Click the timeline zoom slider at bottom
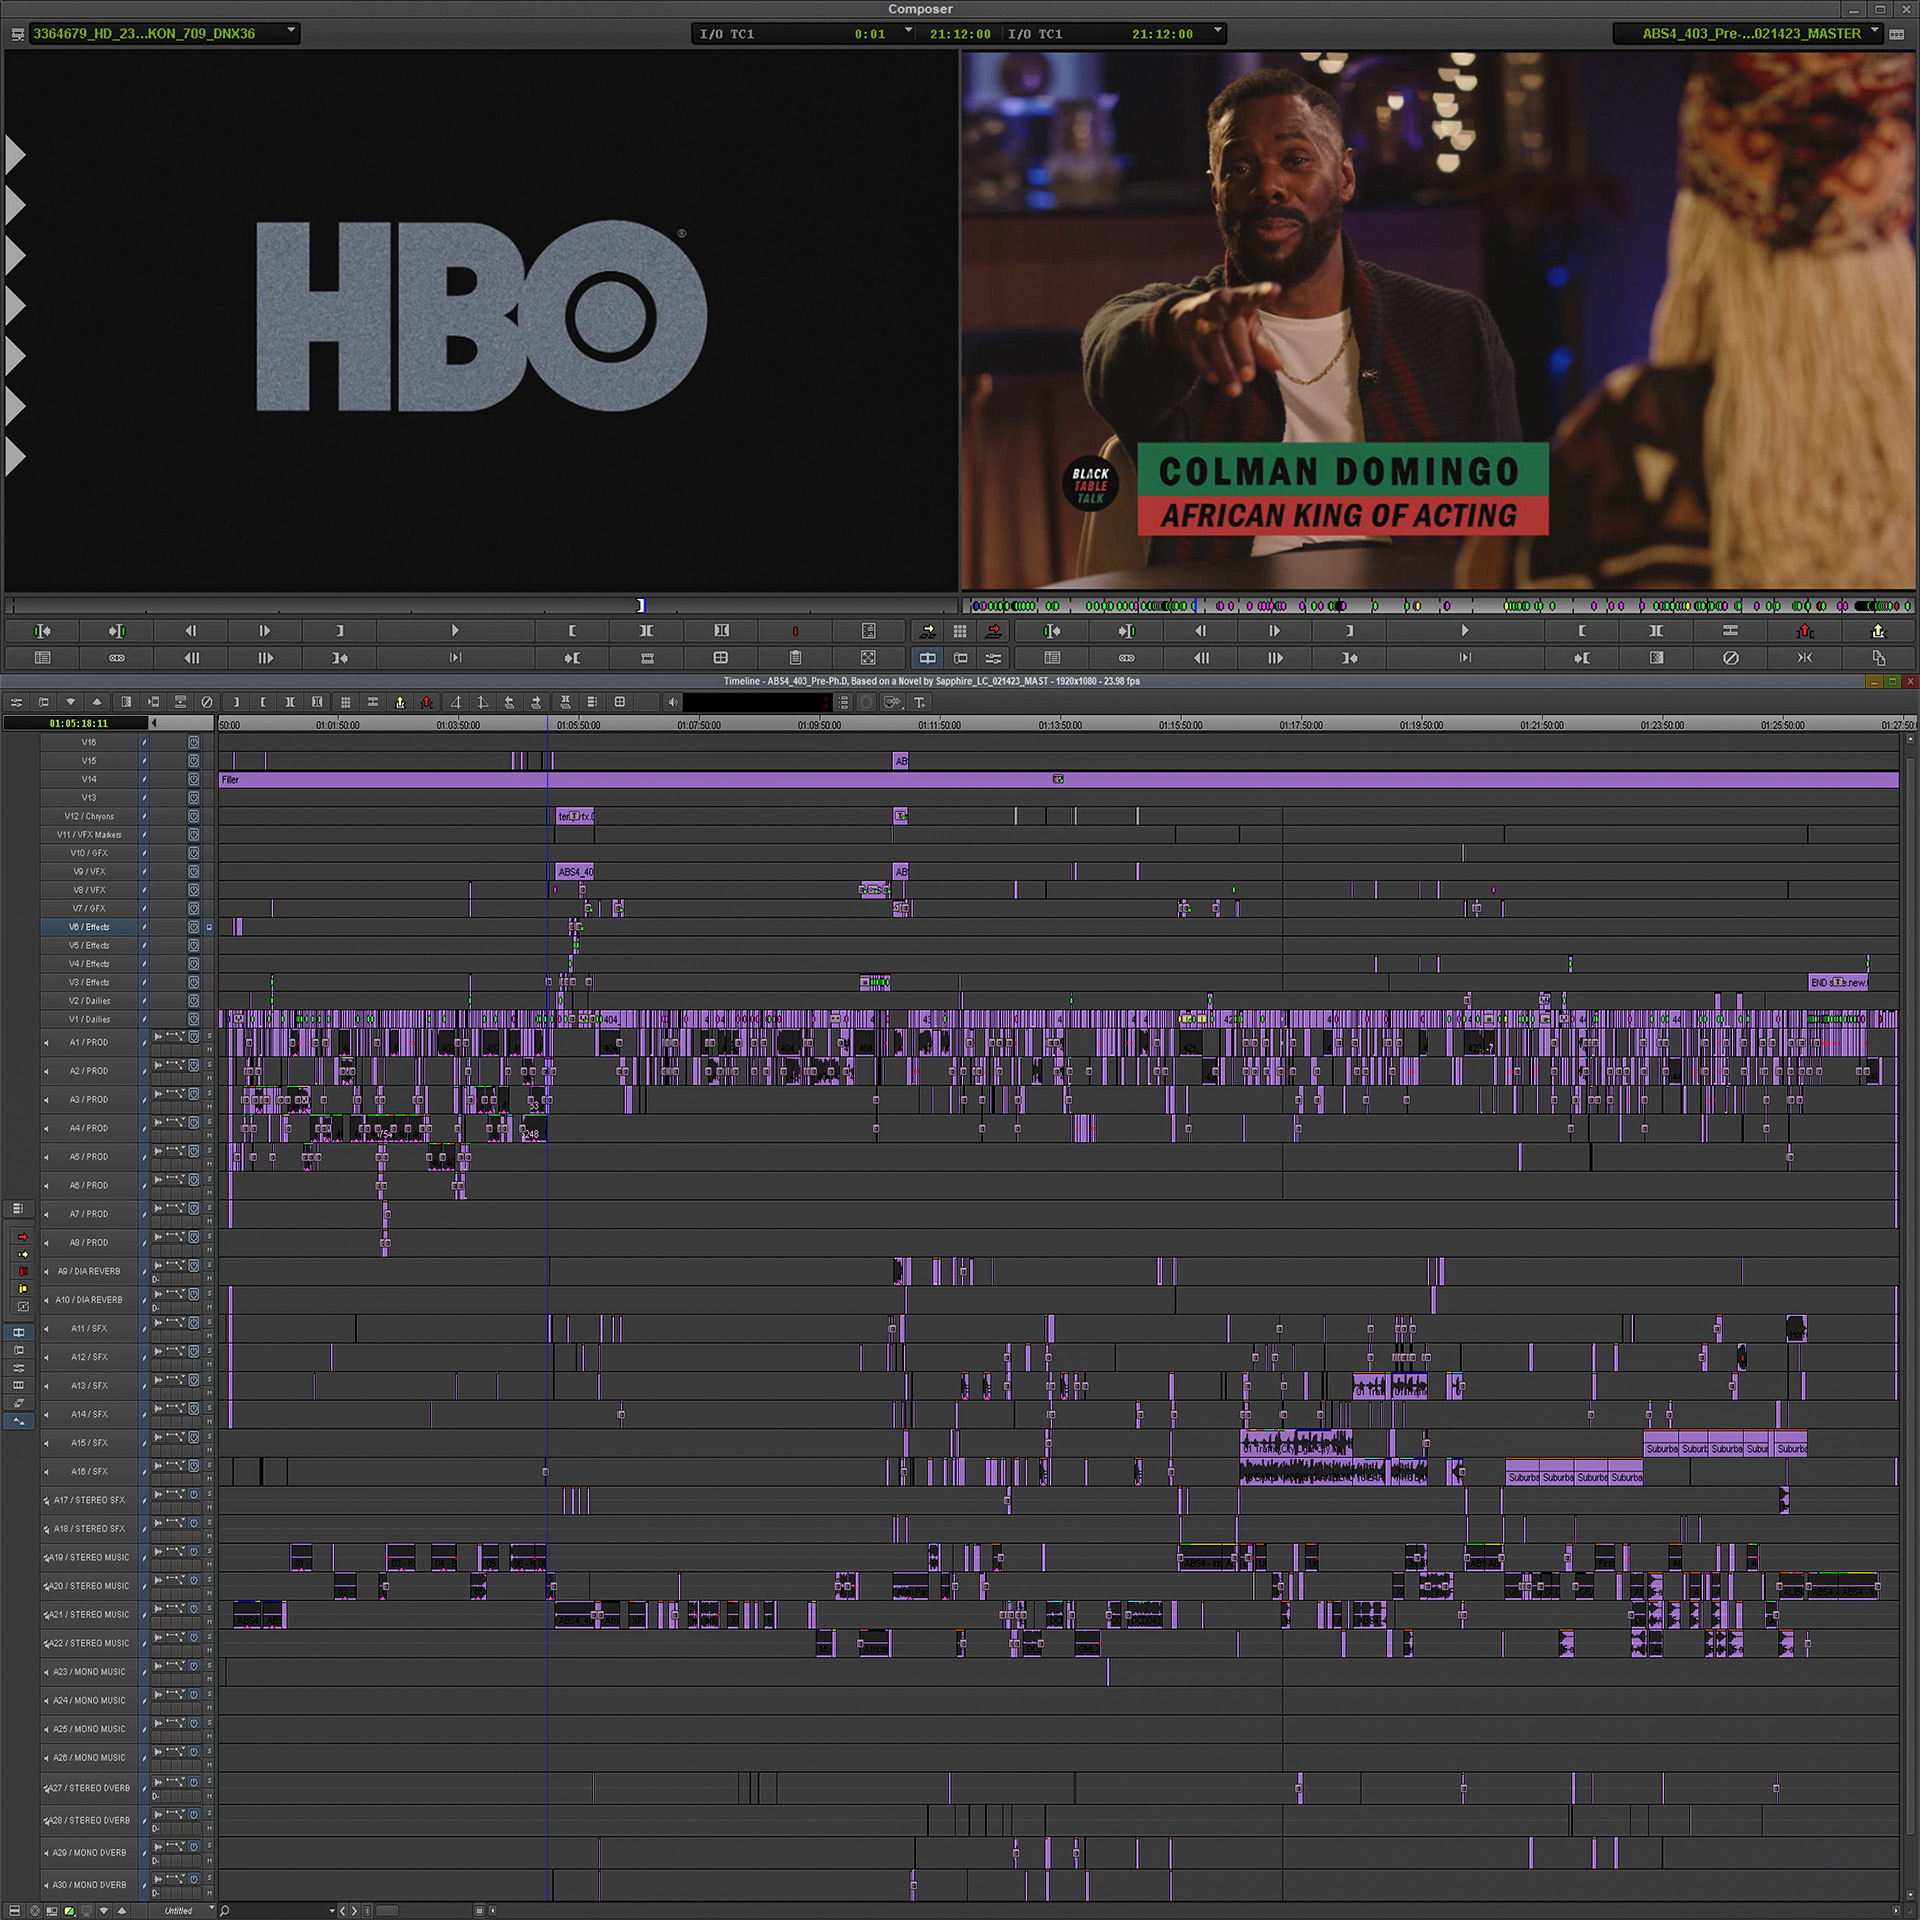The image size is (1920, 1920). coord(388,1911)
